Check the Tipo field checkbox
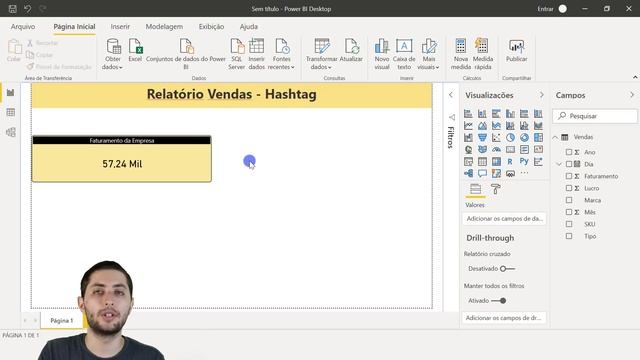640x360 pixels. pos(569,236)
